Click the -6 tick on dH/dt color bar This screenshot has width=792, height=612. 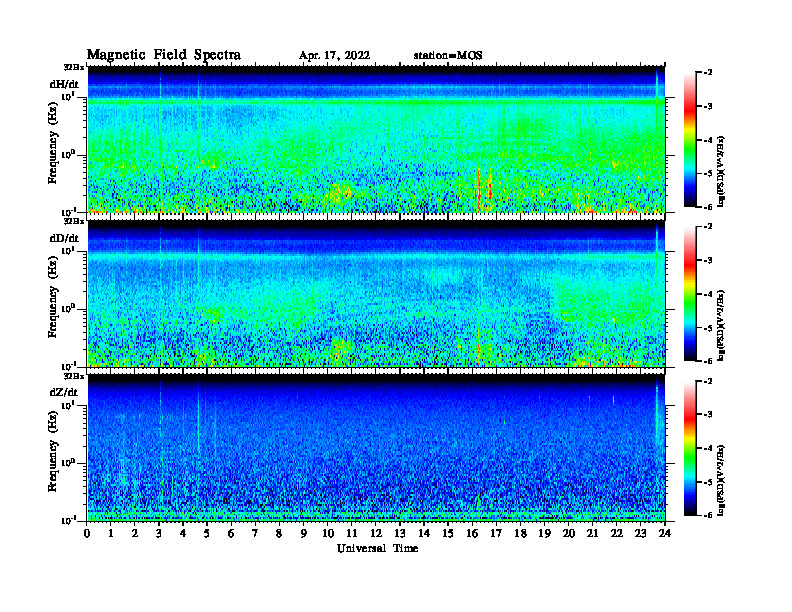[x=708, y=207]
